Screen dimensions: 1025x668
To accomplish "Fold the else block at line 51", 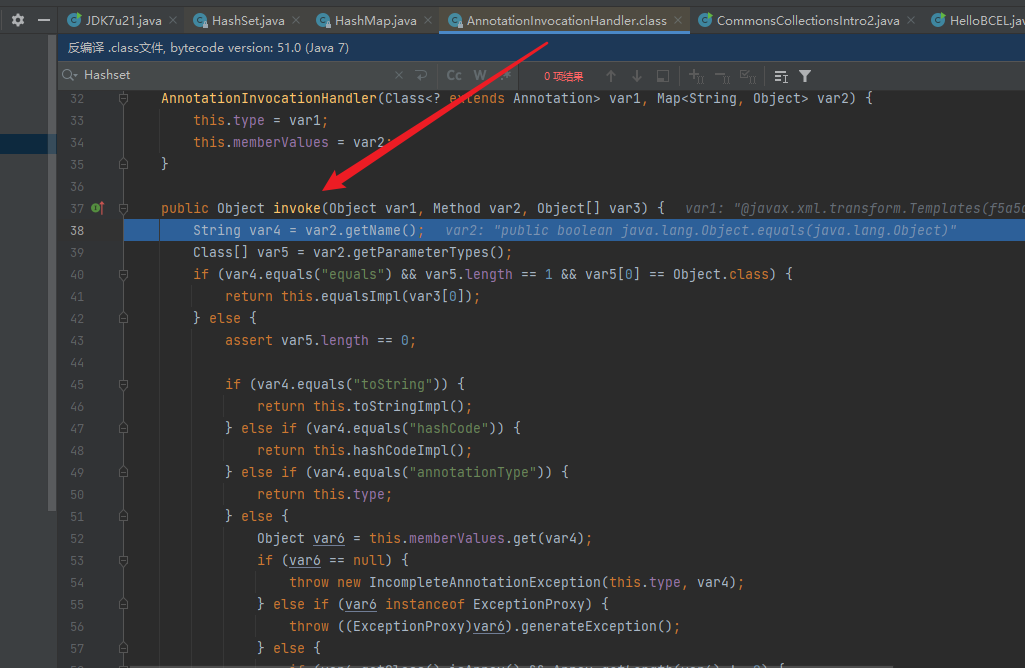I will coord(123,516).
